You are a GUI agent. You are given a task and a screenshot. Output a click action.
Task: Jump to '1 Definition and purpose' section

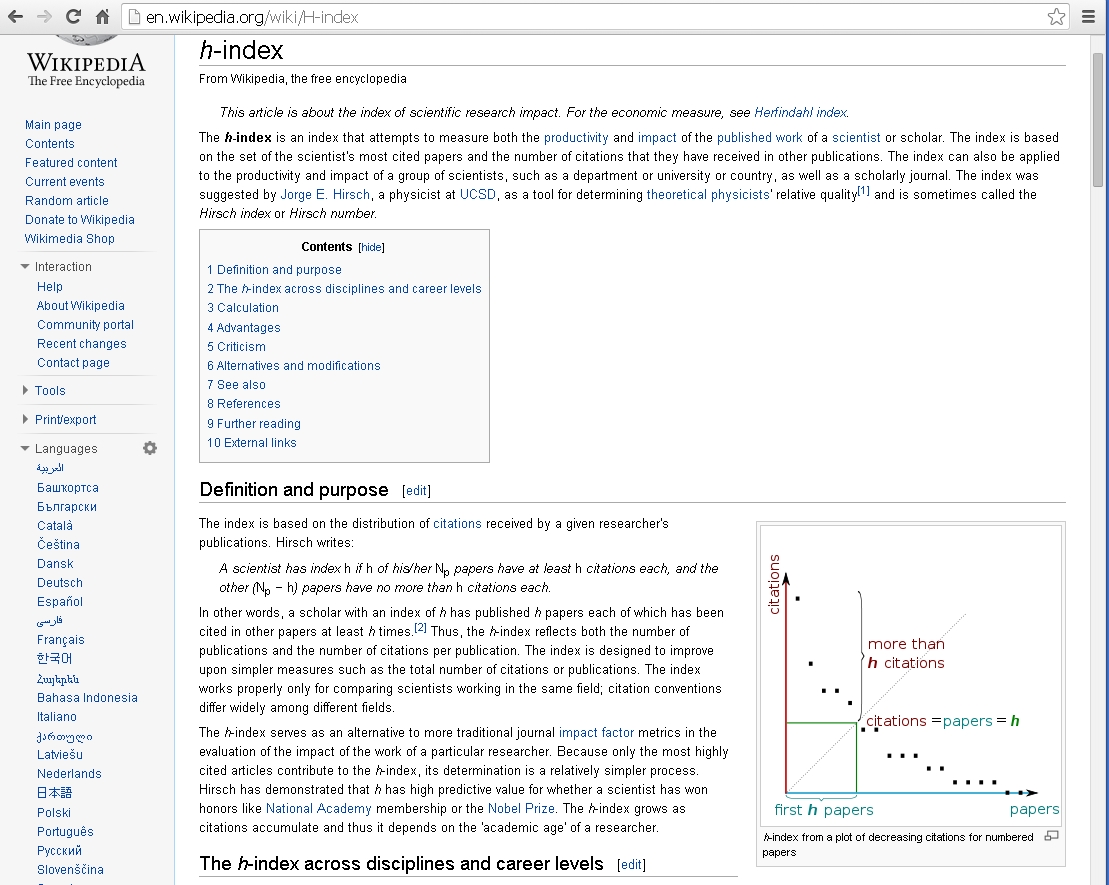pyautogui.click(x=274, y=270)
